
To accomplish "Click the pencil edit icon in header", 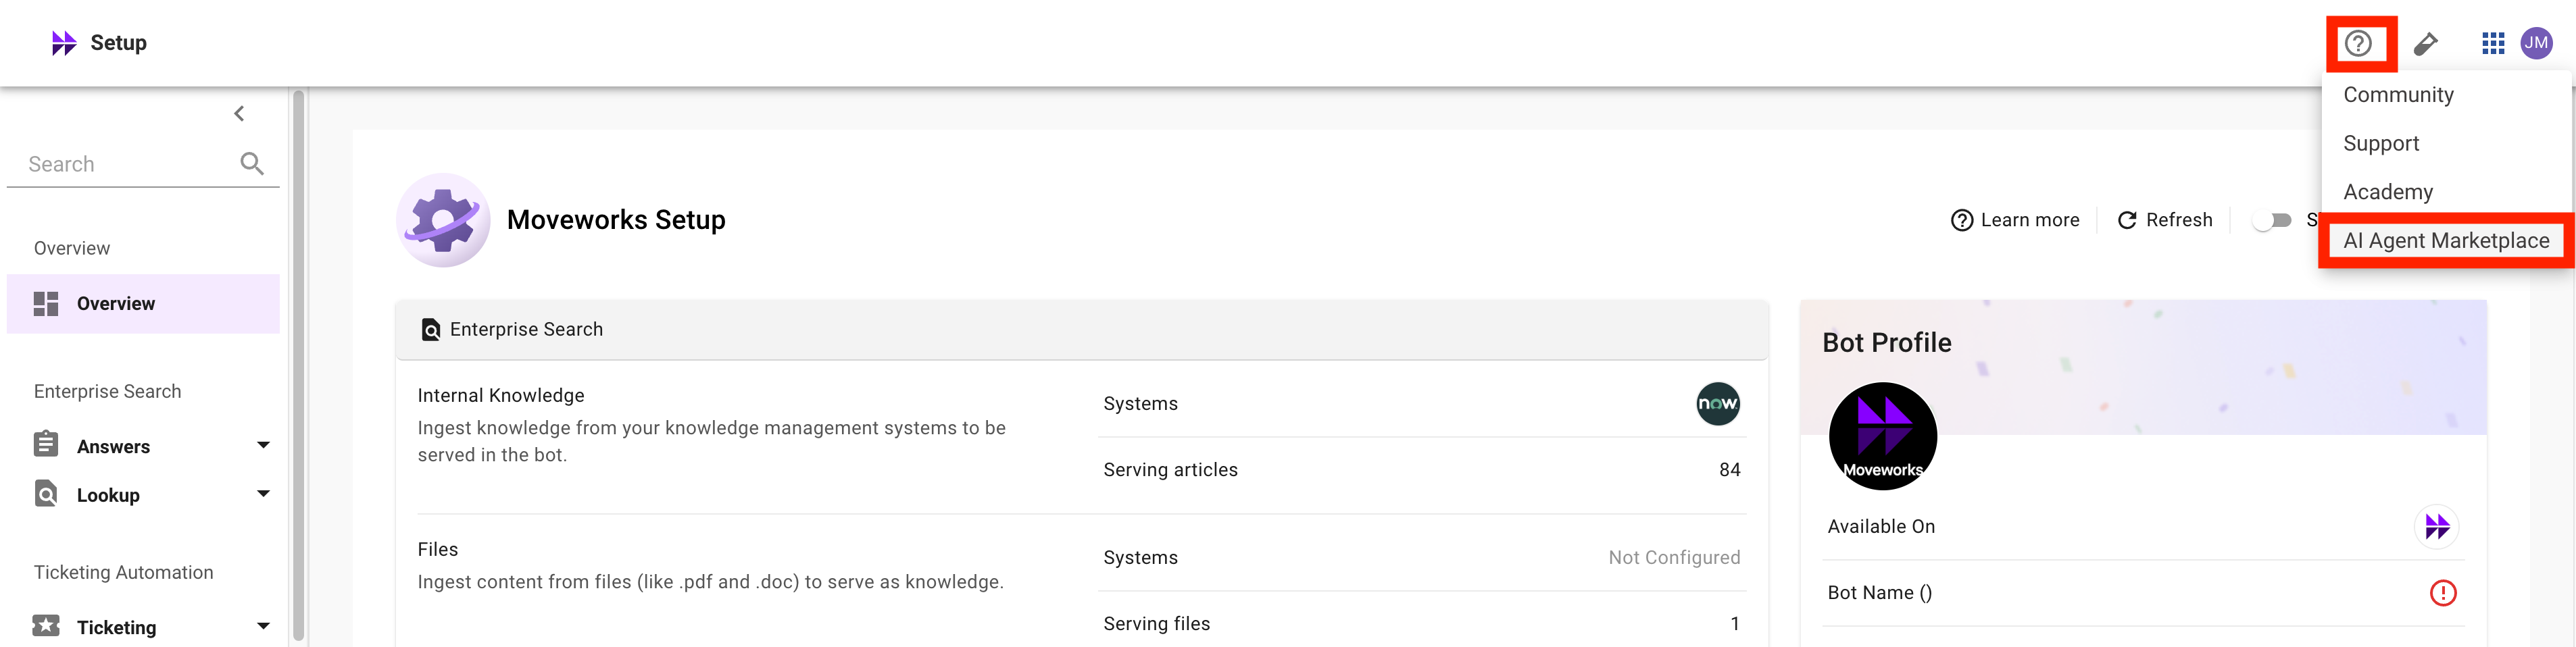I will click(2425, 44).
